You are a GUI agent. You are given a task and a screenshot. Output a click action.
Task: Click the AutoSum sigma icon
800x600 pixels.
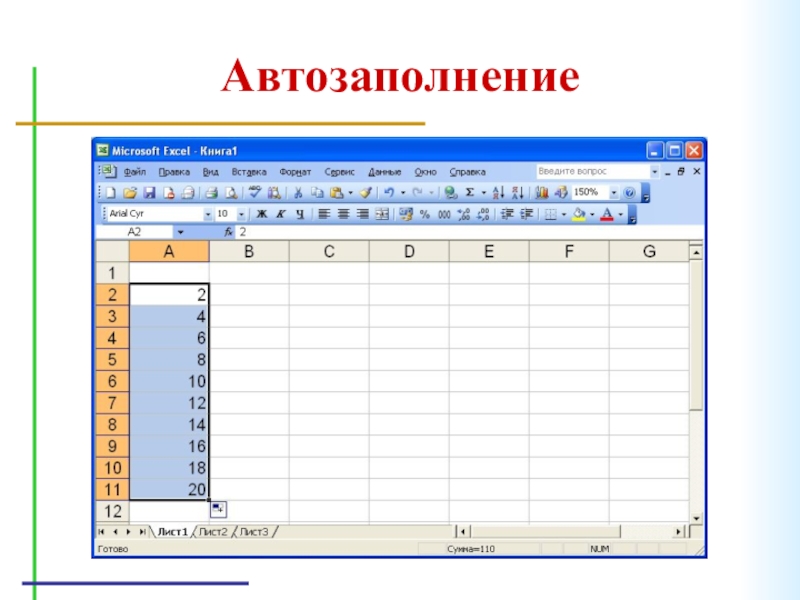click(470, 193)
